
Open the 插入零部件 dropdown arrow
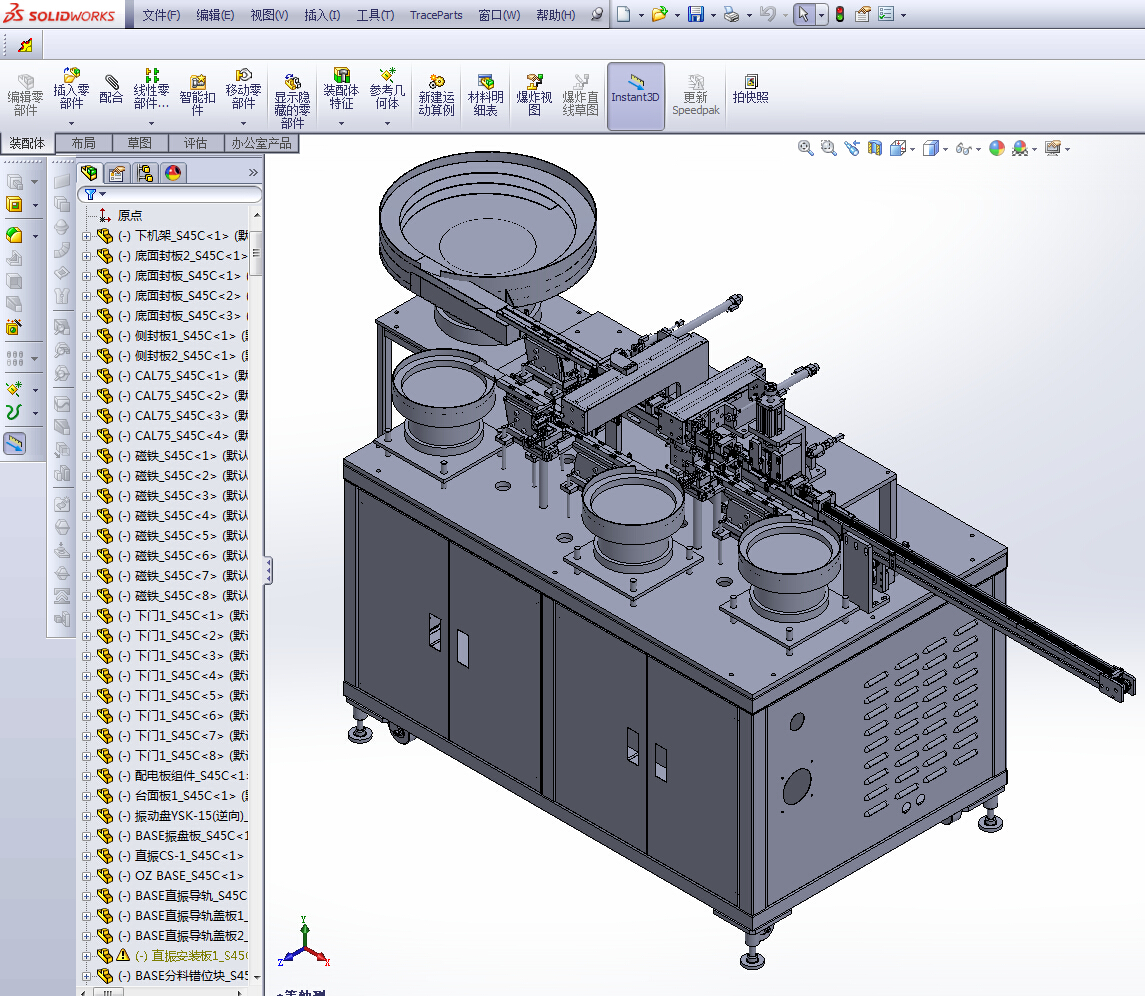point(71,123)
